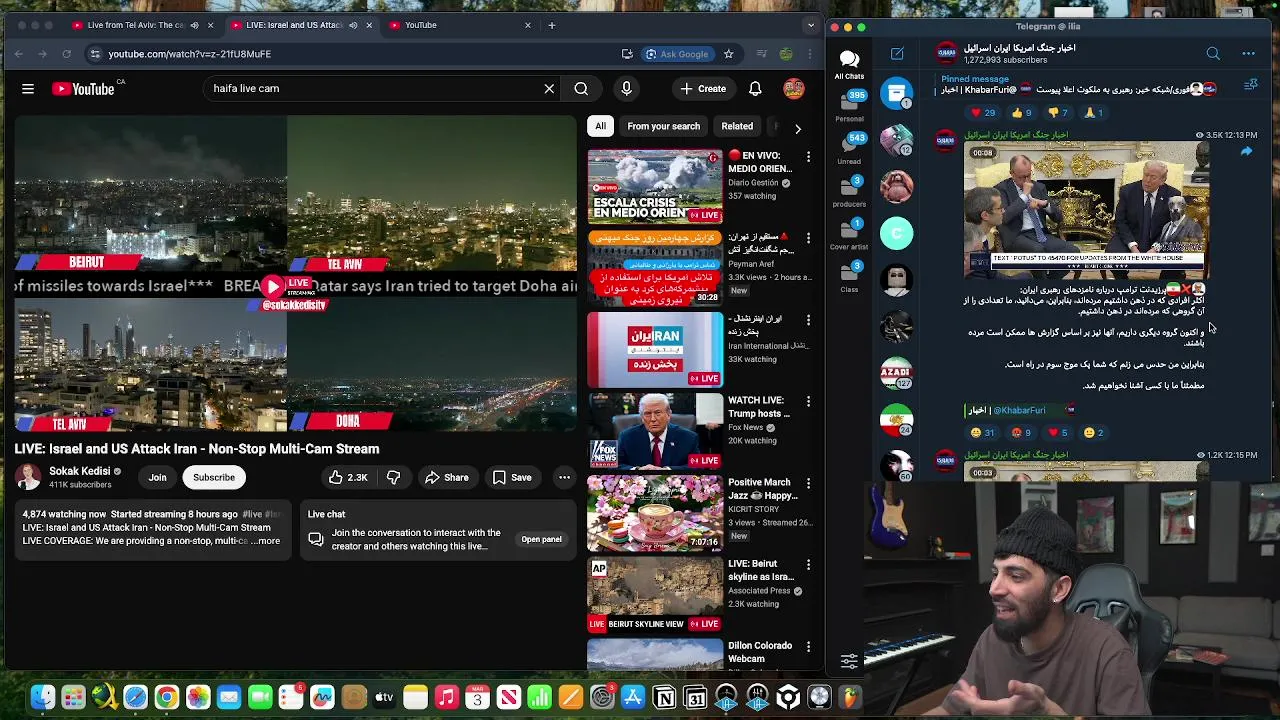This screenshot has width=1280, height=720.
Task: Forward the 12:13 PM Telegram video post
Action: click(x=1246, y=152)
